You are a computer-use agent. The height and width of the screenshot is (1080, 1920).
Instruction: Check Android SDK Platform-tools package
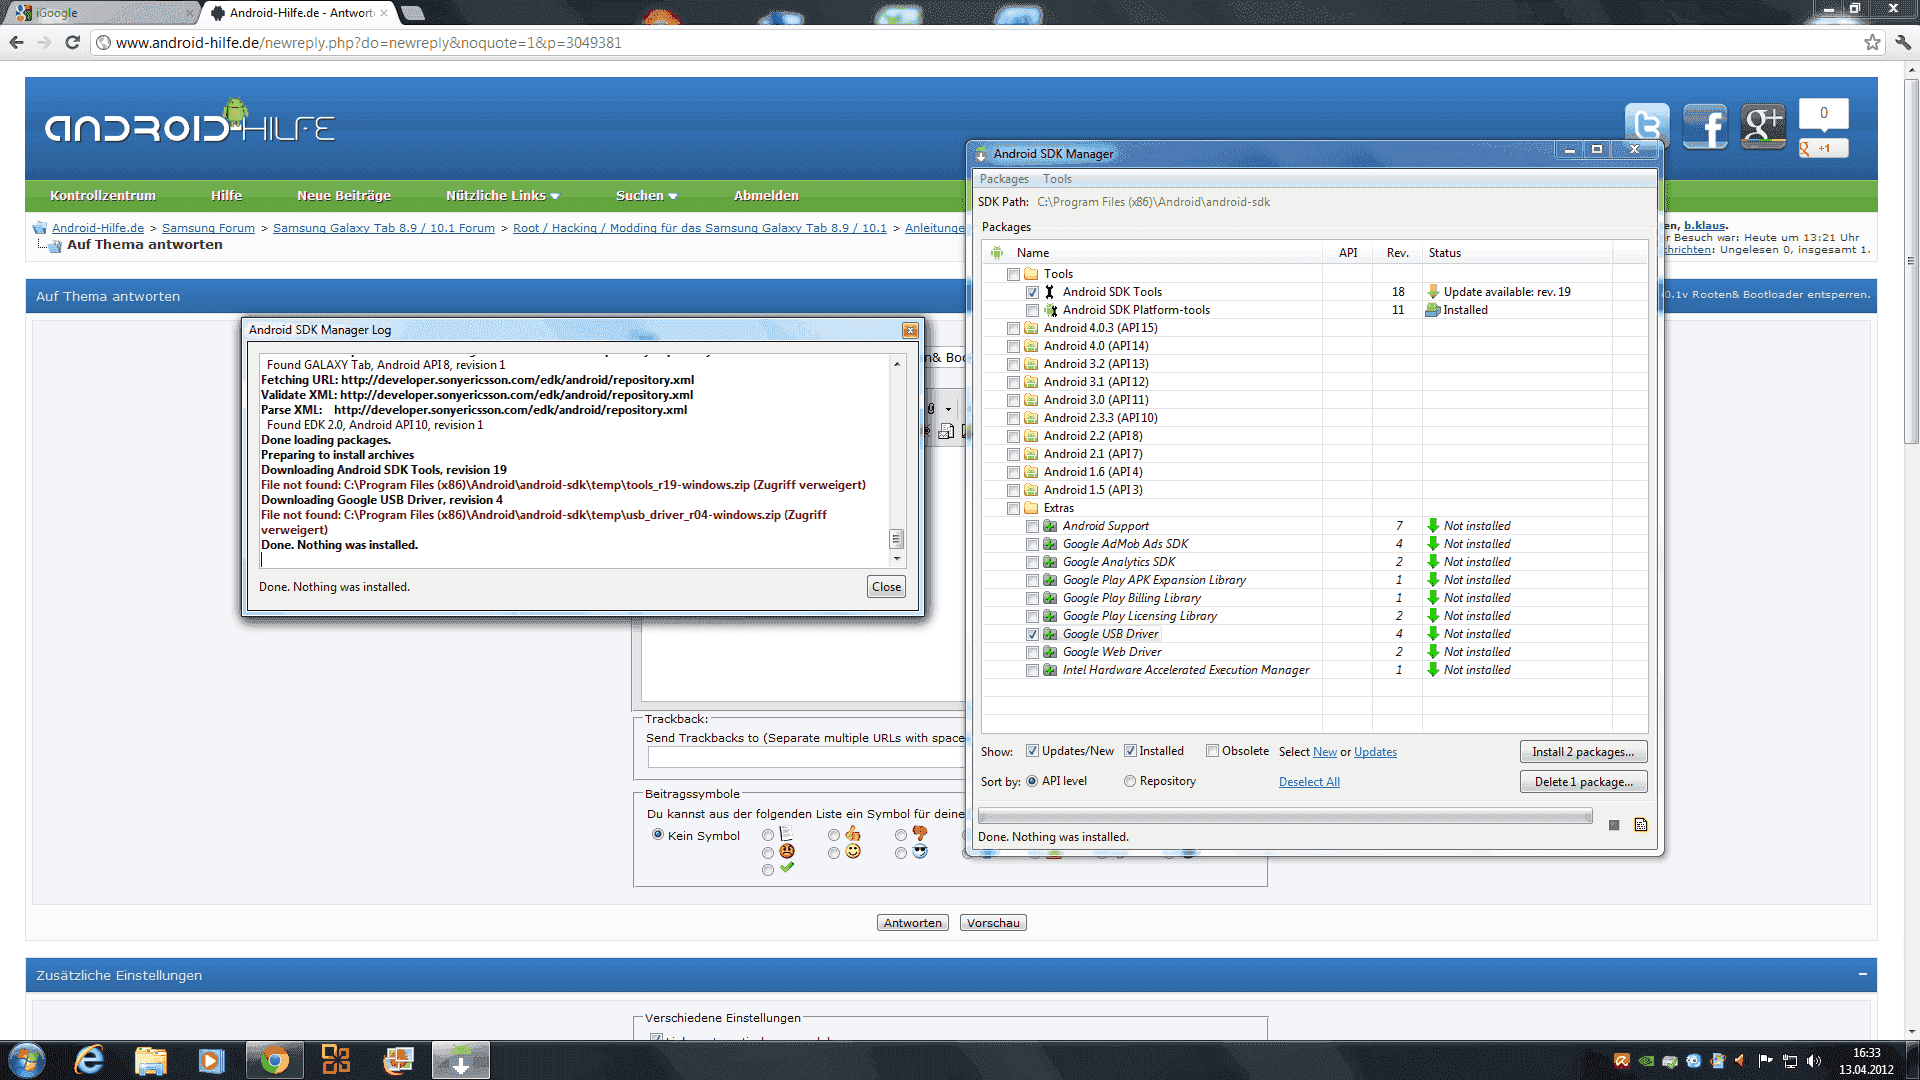(x=1032, y=310)
